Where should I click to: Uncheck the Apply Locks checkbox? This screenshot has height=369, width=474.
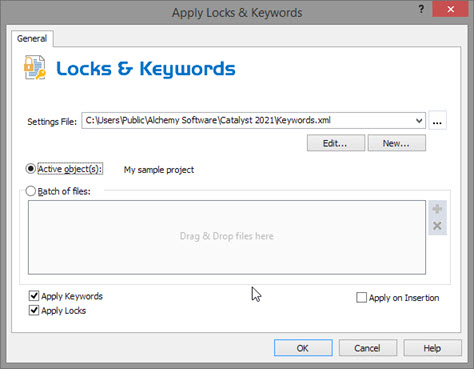34,310
